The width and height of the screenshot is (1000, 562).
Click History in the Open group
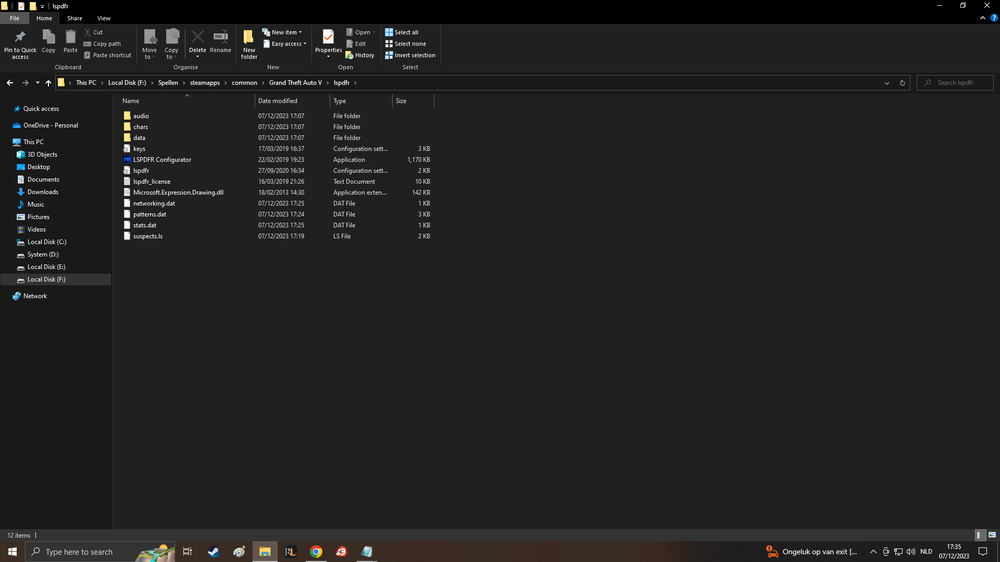[360, 55]
